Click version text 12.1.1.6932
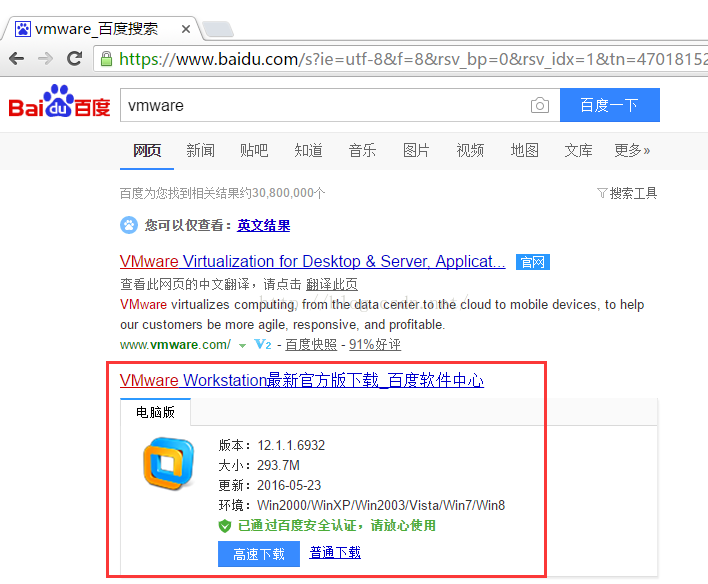 [x=291, y=445]
